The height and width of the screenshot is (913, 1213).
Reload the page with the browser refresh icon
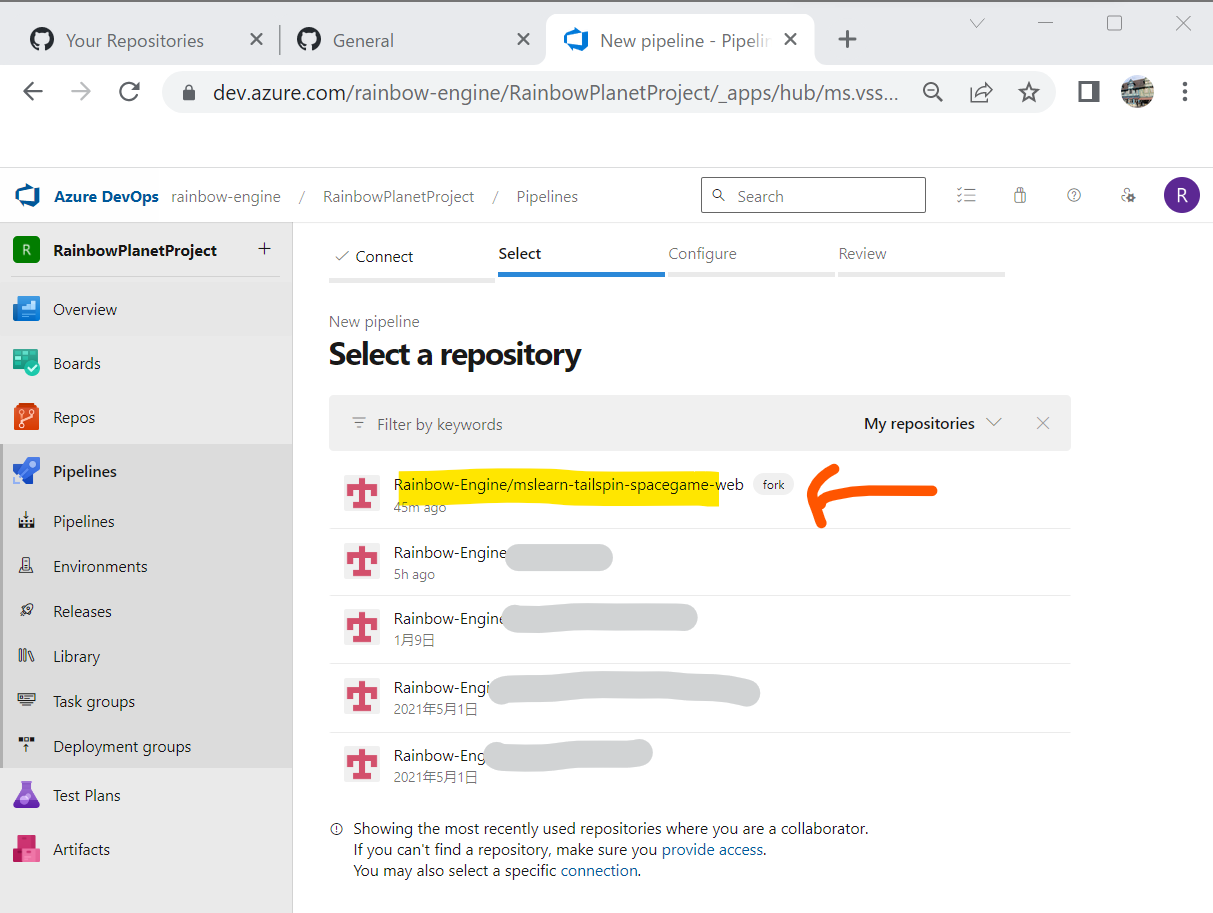point(129,92)
